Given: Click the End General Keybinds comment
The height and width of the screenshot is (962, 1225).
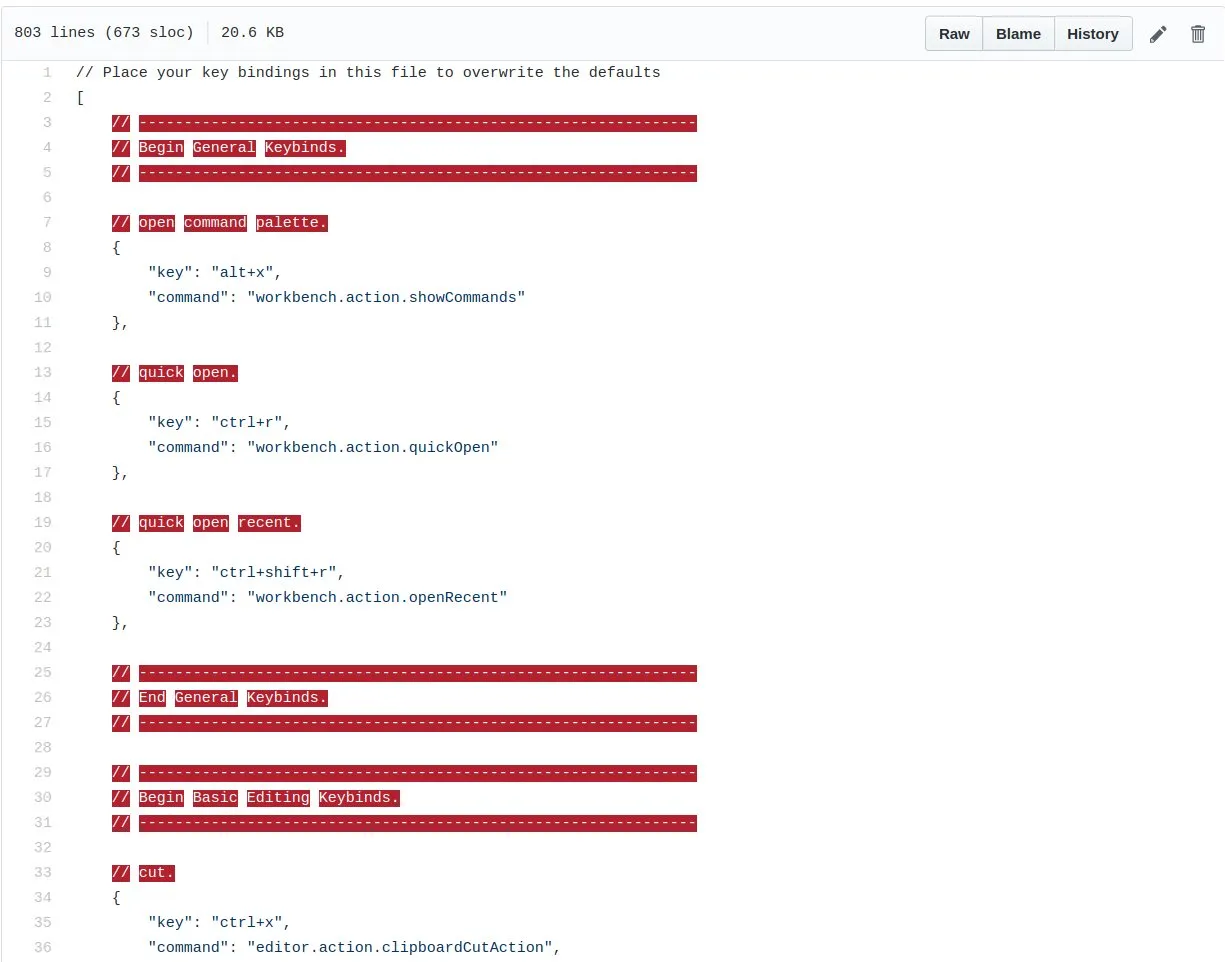Looking at the screenshot, I should pyautogui.click(x=220, y=698).
